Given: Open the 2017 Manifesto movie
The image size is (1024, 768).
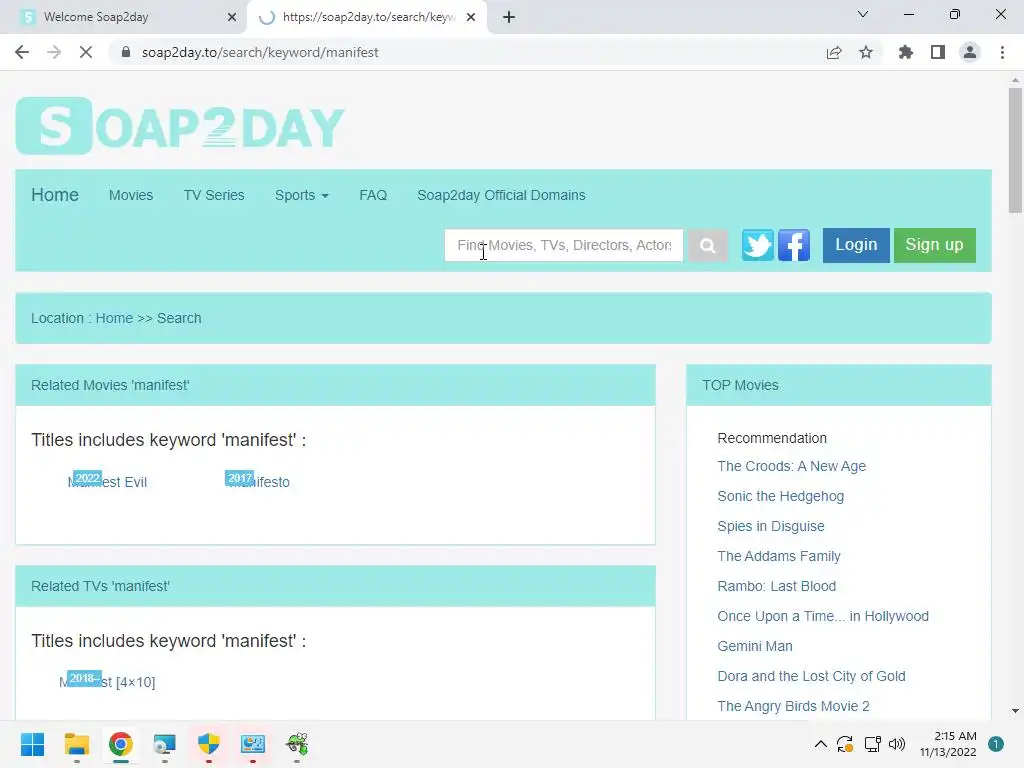Looking at the screenshot, I should pos(257,481).
